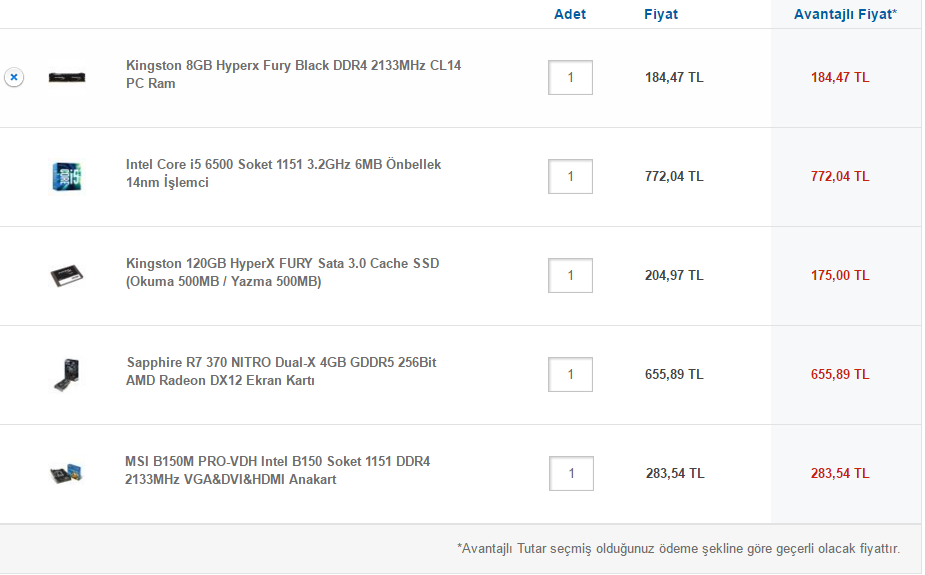
Task: Select the 655,89 TL red Avantajlı price
Action: [840, 374]
